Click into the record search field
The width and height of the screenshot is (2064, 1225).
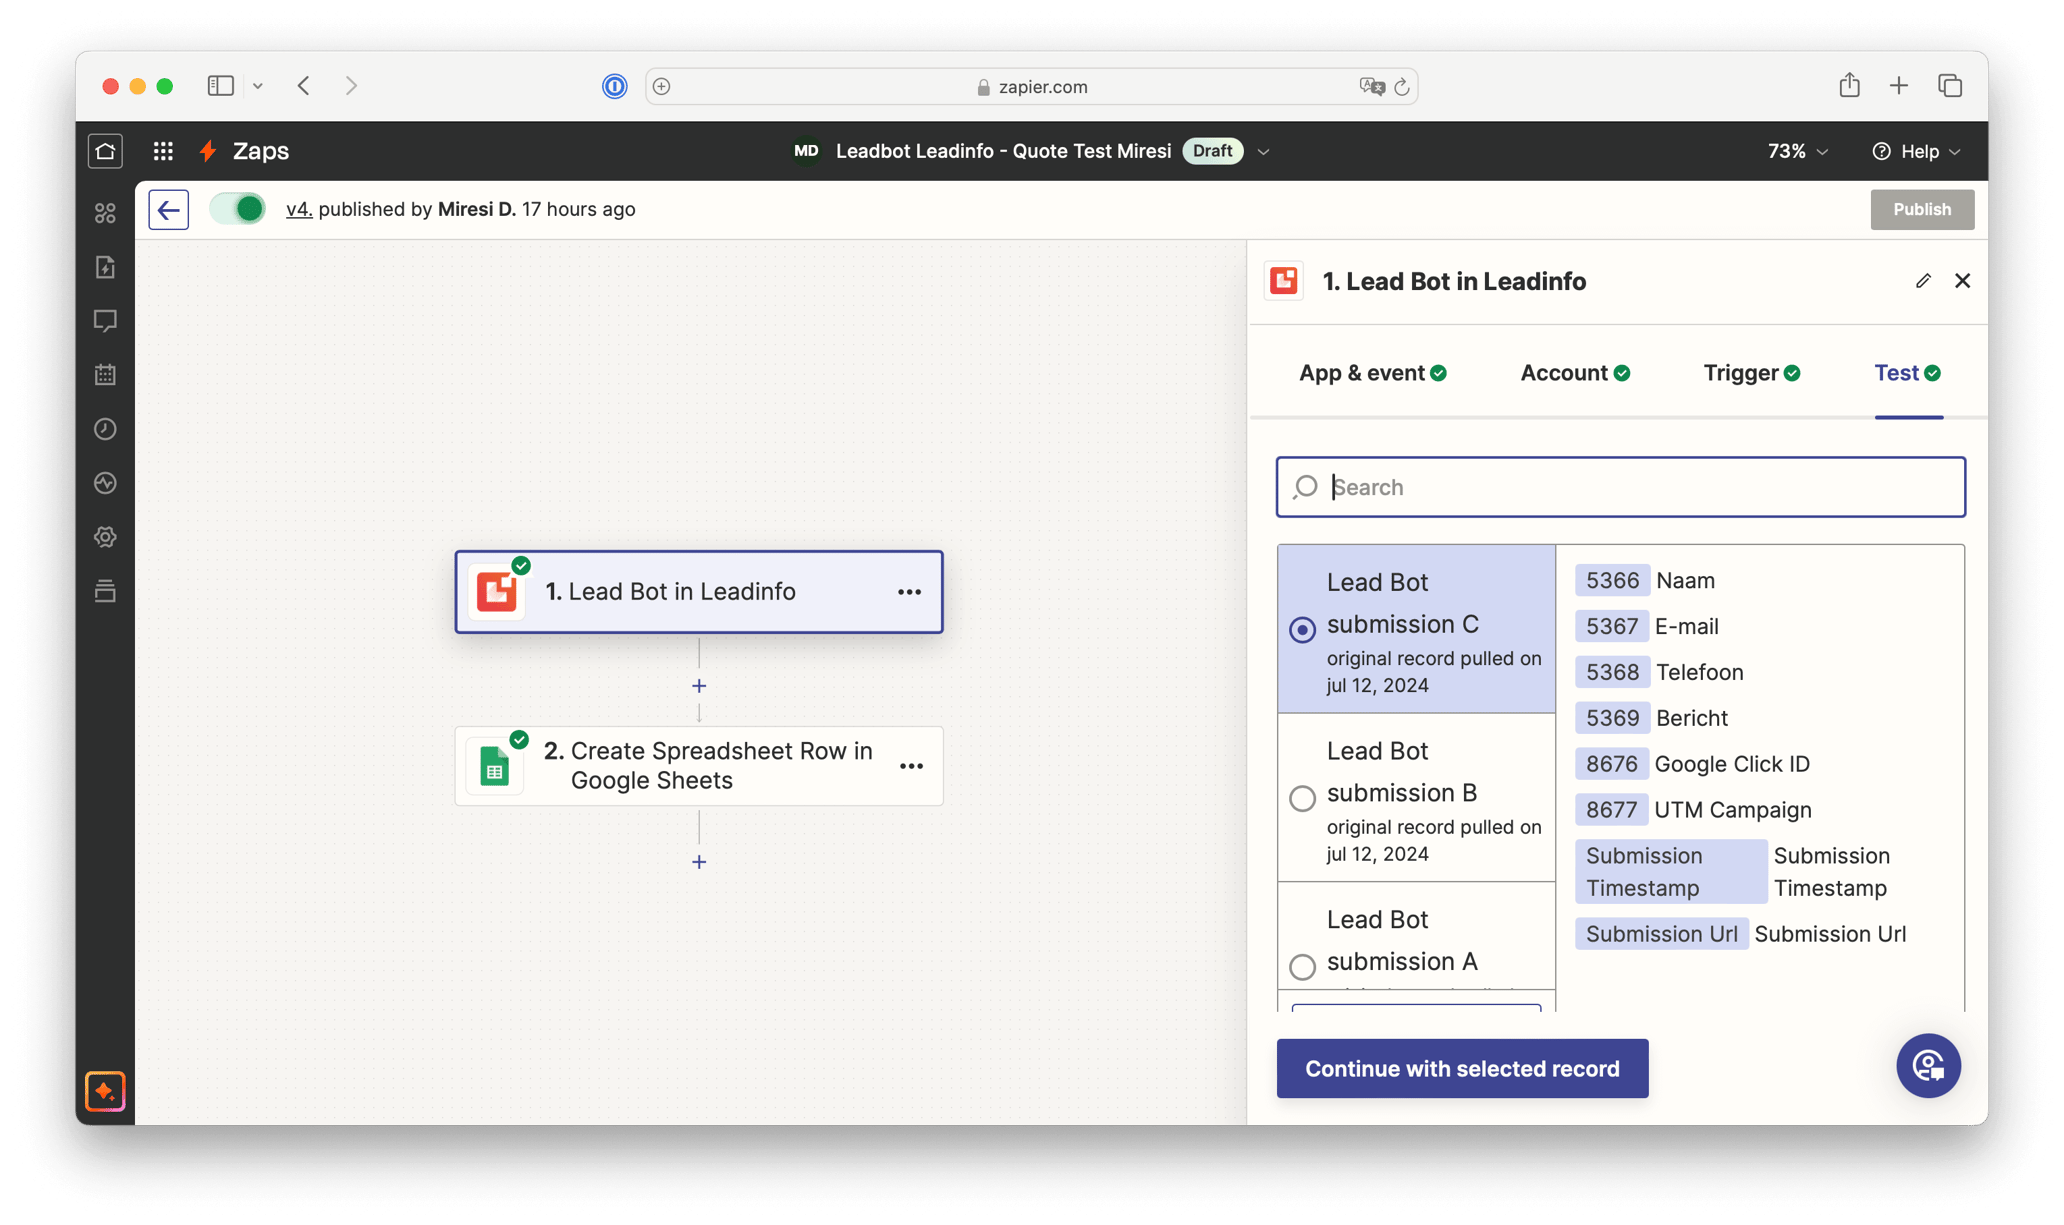point(1619,487)
